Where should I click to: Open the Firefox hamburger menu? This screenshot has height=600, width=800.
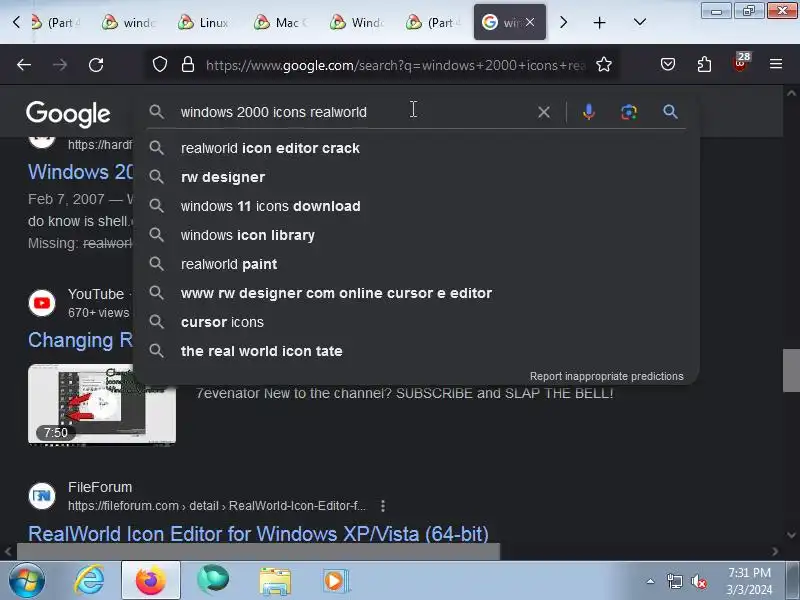776,64
